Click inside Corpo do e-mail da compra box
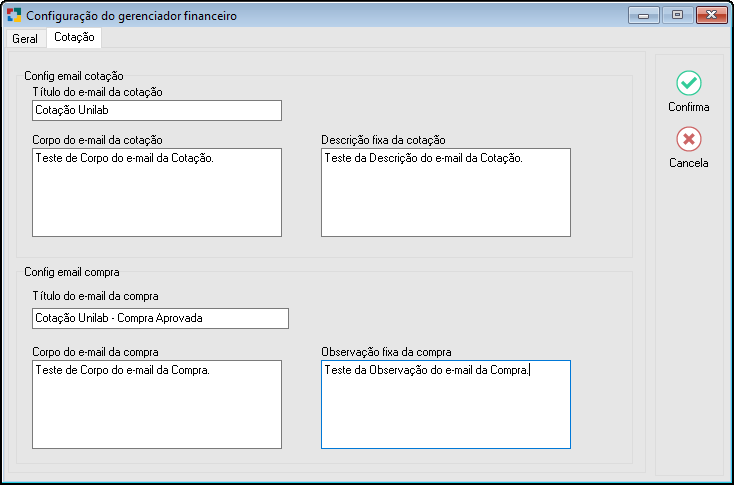Viewport: 734px width, 485px height. [157, 404]
